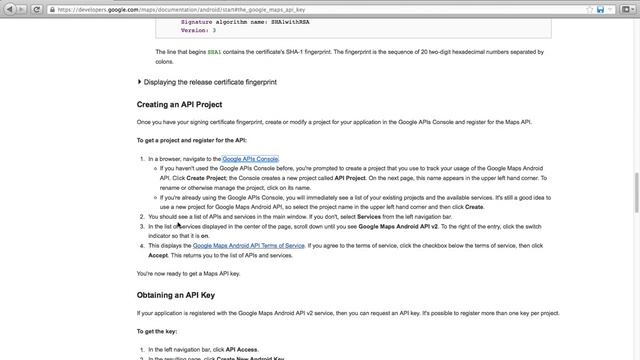
Task: Click the "Creating an API Project" heading
Action: (179, 104)
